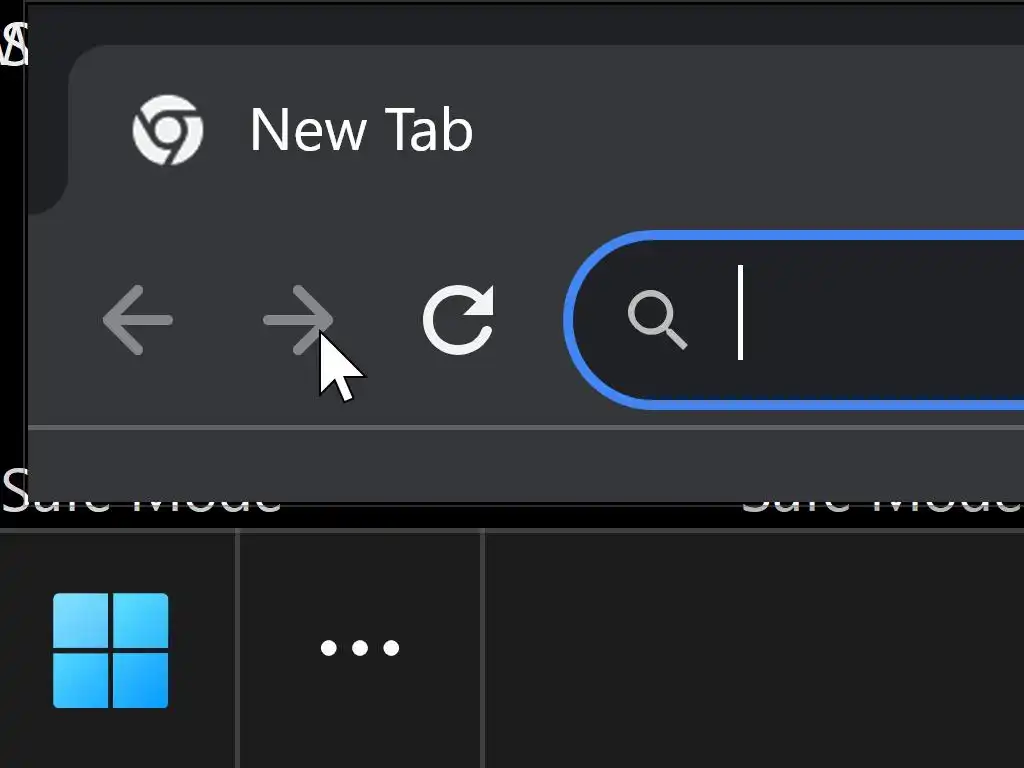Select the New Tab tab title
Viewport: 1024px width, 768px height.
[x=361, y=129]
